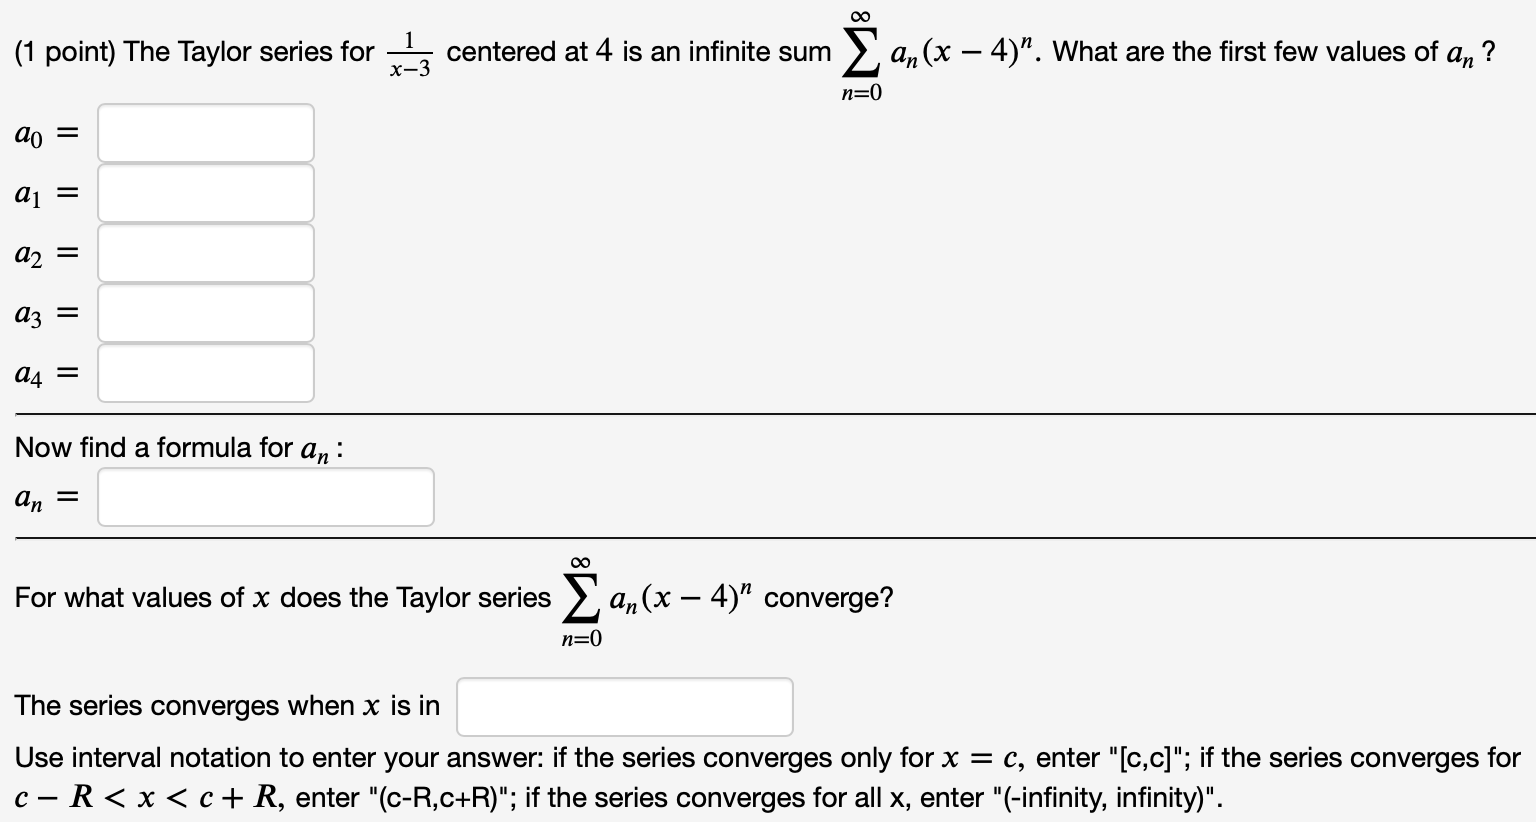Click the Taylor series summation formula
The image size is (1536, 822).
tap(938, 52)
